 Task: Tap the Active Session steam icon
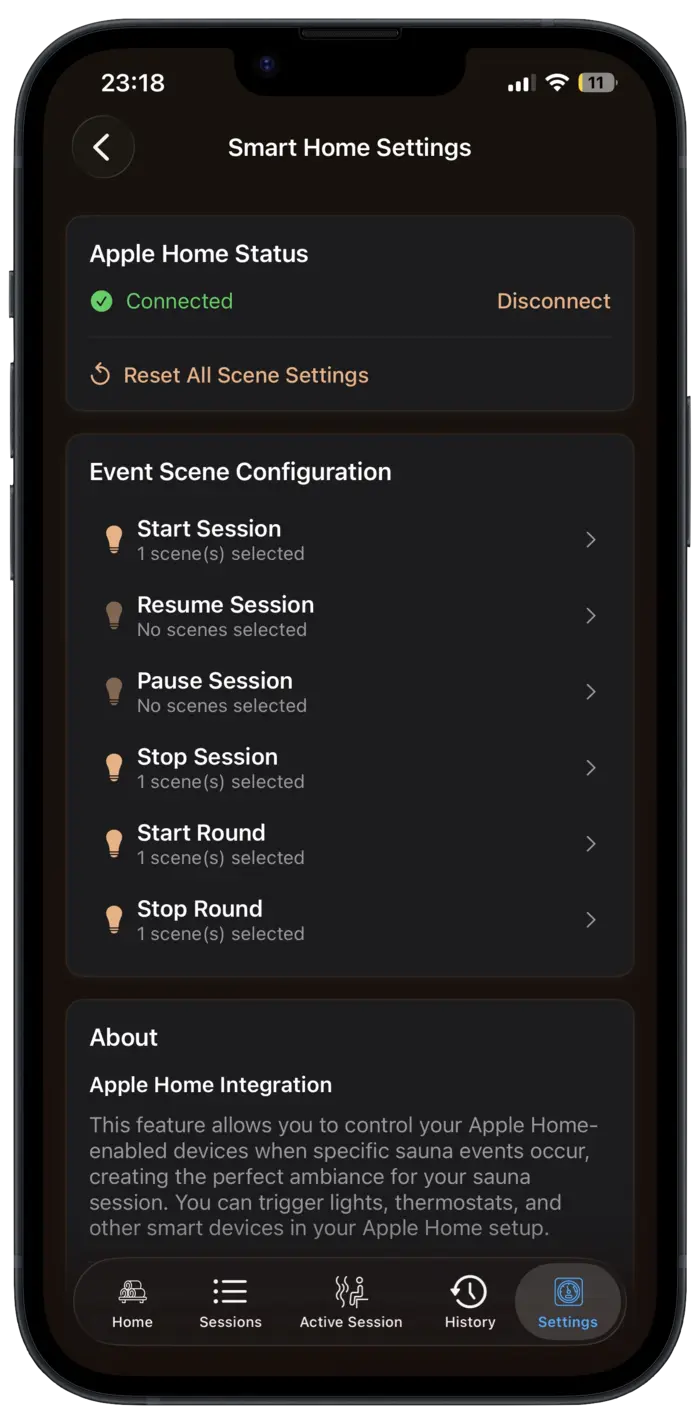click(351, 1290)
